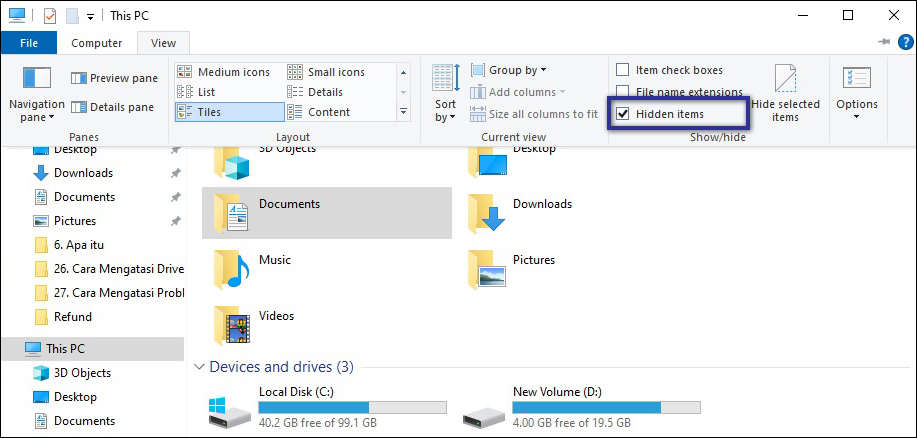Open the File menu tab
This screenshot has width=917, height=438.
[29, 43]
